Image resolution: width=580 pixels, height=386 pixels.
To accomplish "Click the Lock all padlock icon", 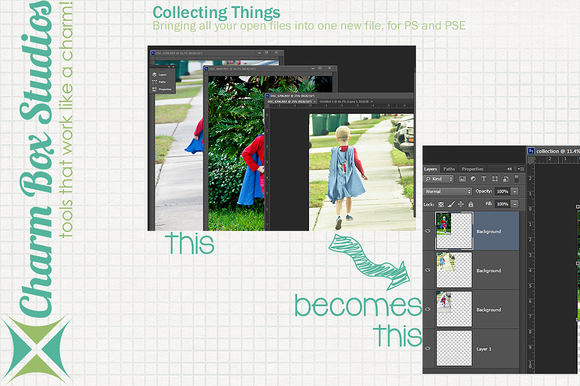I will click(x=471, y=204).
